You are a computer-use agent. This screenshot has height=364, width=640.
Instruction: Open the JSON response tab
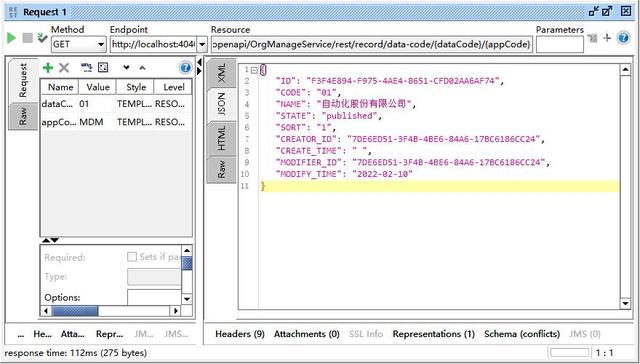(x=221, y=104)
